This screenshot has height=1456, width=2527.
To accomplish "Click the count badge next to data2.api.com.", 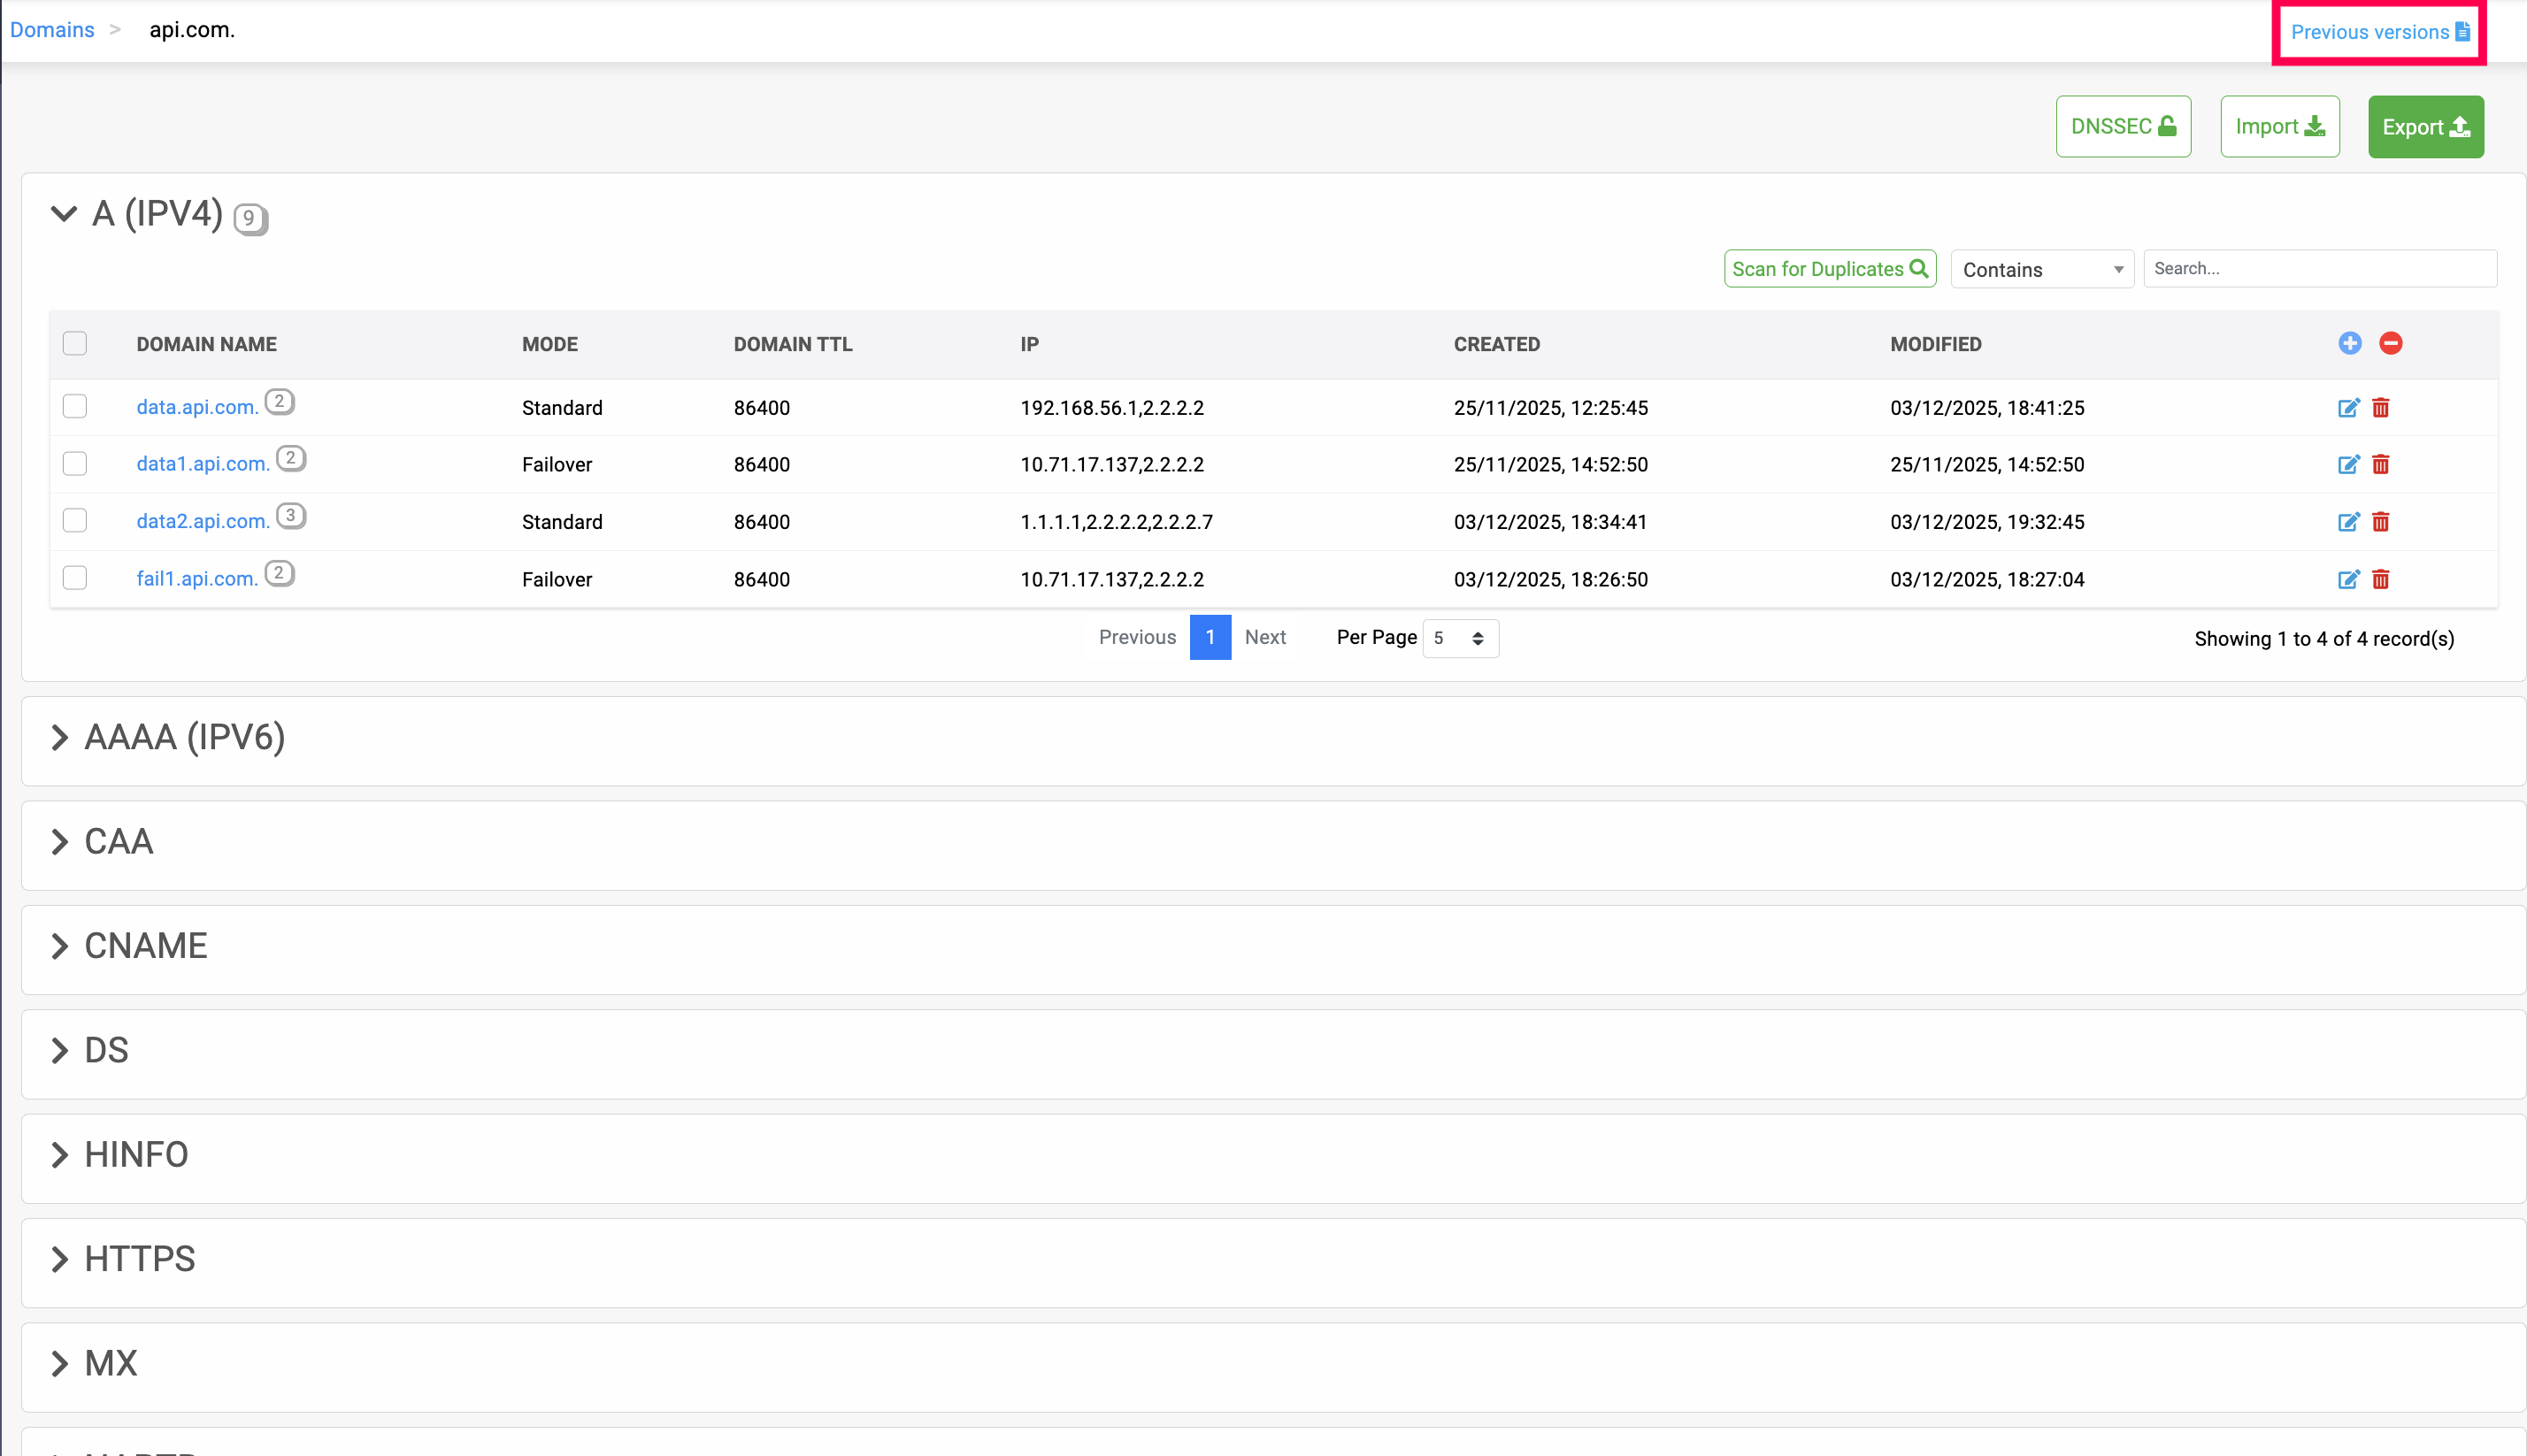I will click(x=290, y=516).
